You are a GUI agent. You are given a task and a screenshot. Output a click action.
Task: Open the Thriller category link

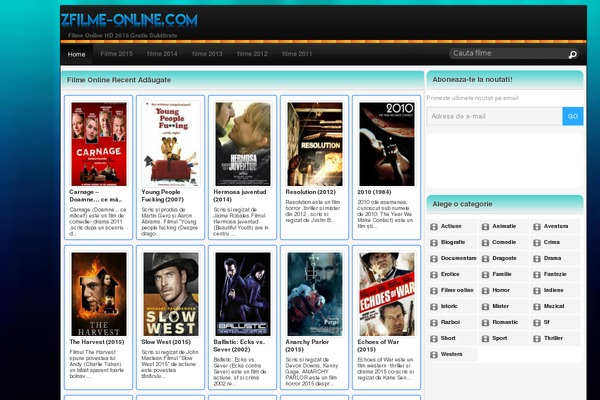tap(553, 338)
